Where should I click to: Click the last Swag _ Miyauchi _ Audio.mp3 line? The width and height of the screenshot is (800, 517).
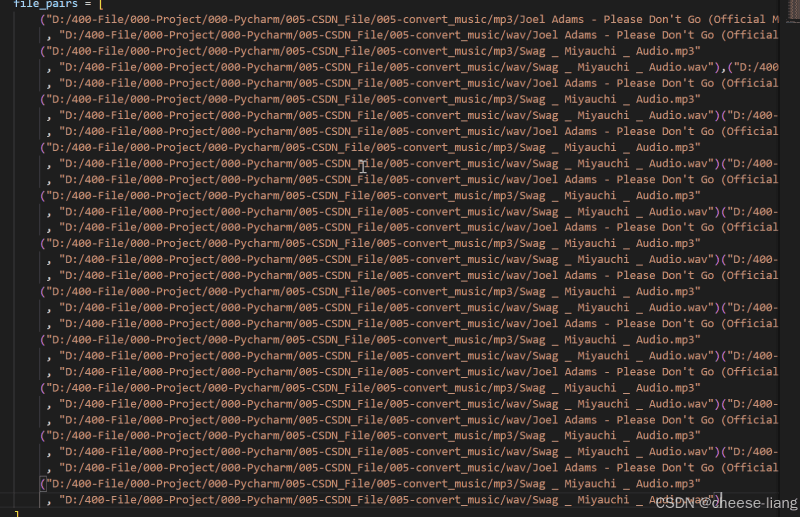[x=370, y=484]
